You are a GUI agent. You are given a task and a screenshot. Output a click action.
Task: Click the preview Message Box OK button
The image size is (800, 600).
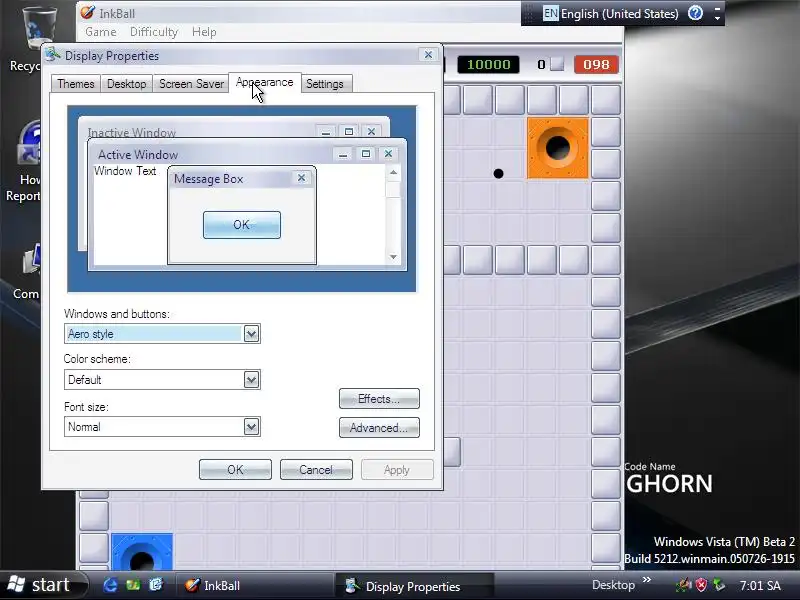point(242,225)
